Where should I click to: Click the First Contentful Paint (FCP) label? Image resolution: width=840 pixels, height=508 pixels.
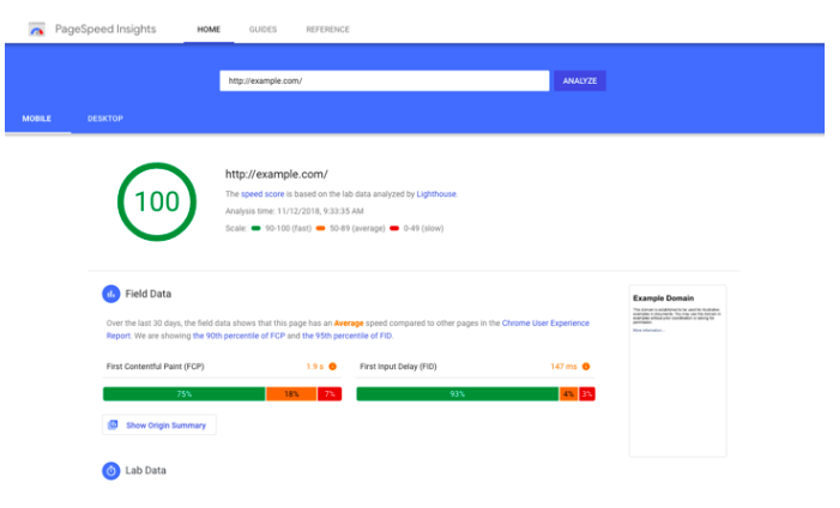(155, 367)
